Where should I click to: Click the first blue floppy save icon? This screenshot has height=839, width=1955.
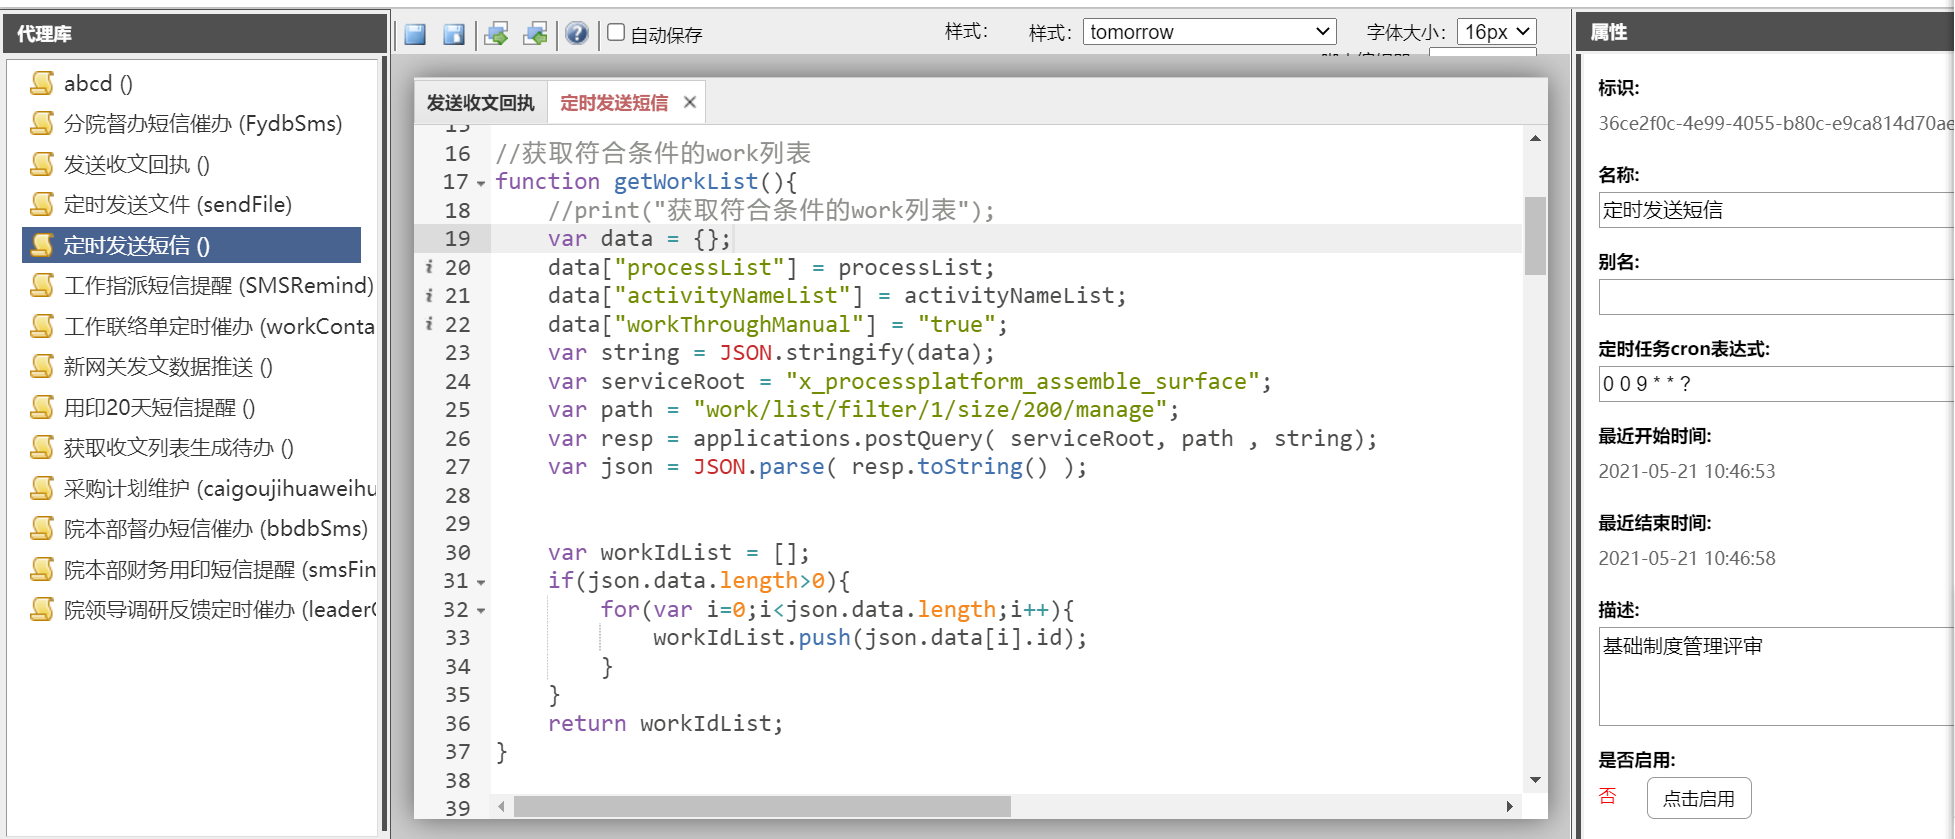tap(415, 34)
